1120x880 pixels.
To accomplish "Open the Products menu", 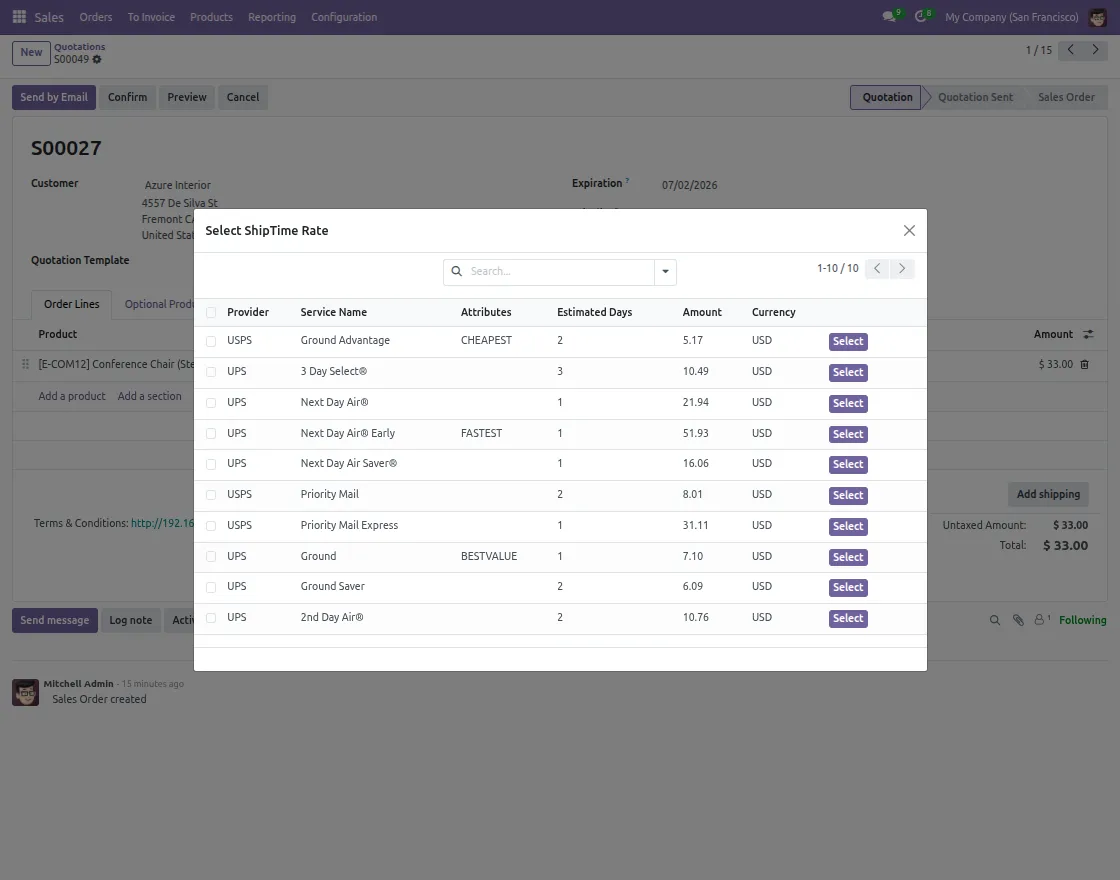I will 211,17.
